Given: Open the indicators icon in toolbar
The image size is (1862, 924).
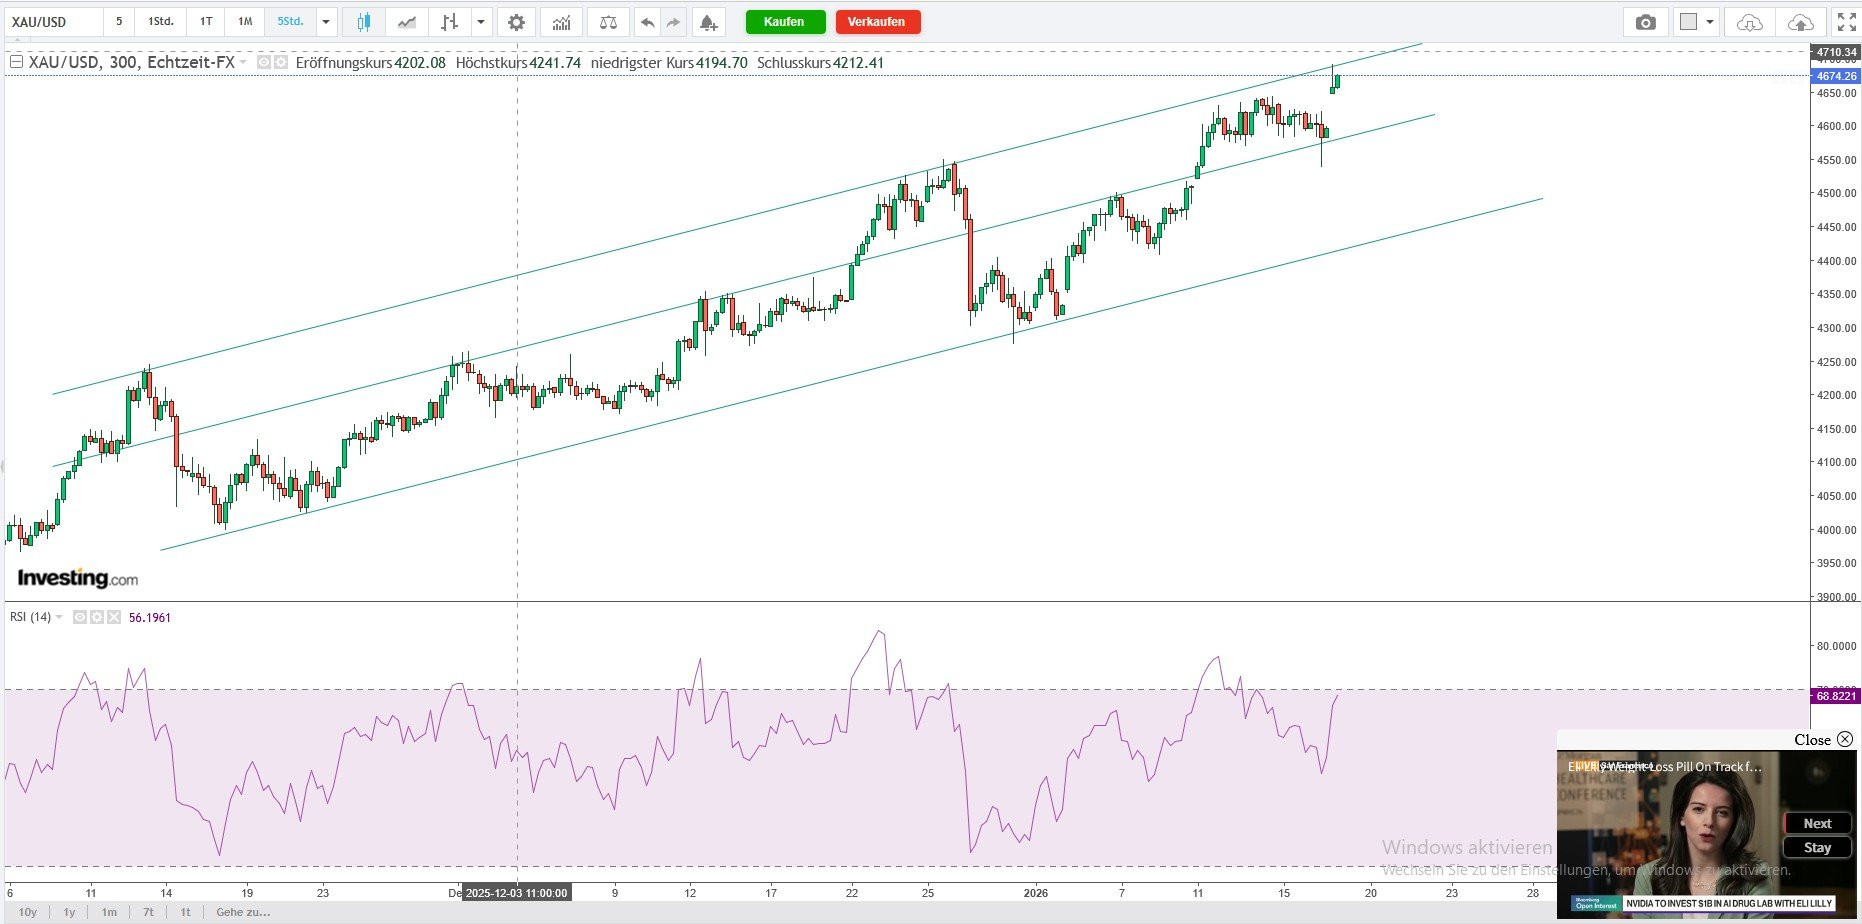Looking at the screenshot, I should pyautogui.click(x=562, y=22).
